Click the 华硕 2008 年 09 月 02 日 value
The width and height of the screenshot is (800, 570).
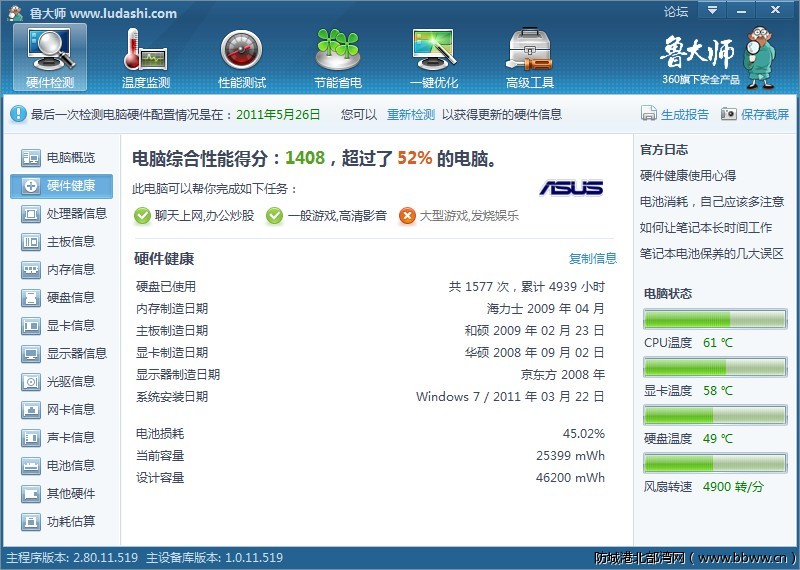(x=535, y=353)
